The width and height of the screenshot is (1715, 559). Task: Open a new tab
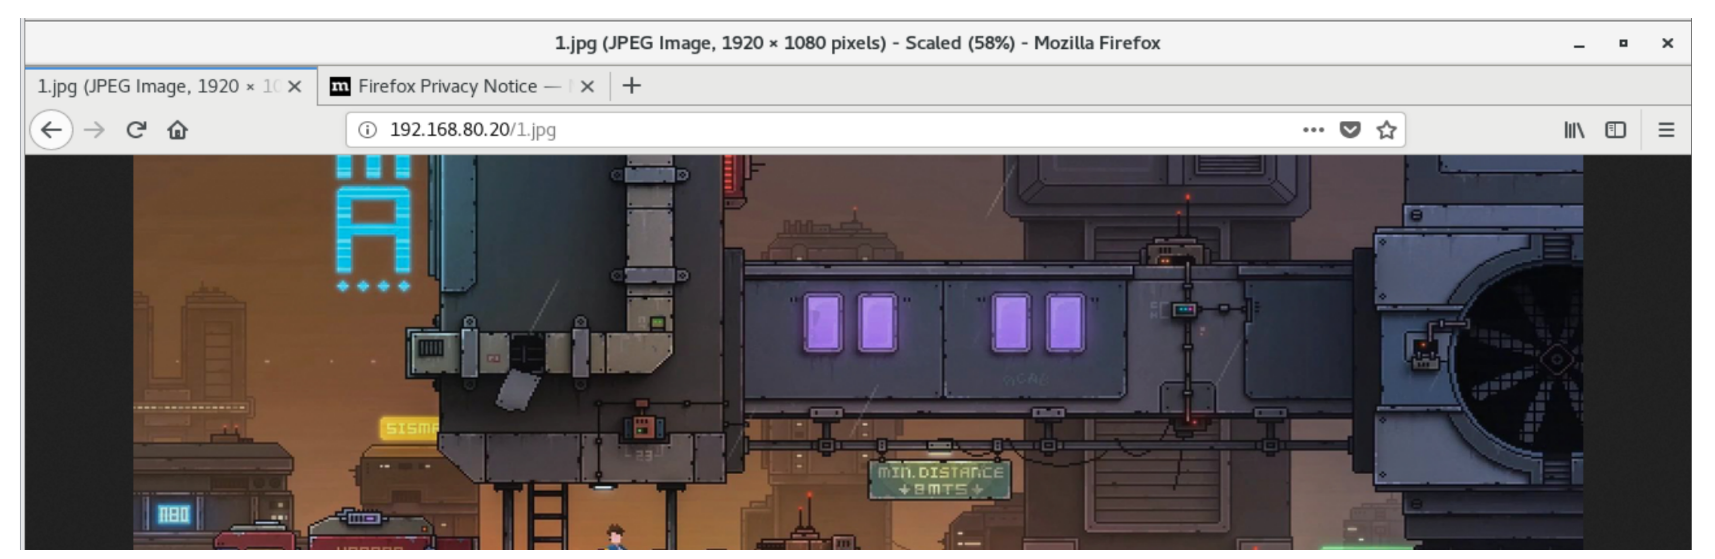(631, 86)
